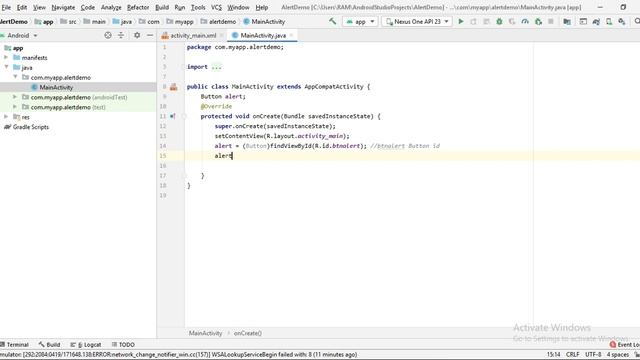Image resolution: width=640 pixels, height=360 pixels.
Task: Select the app module in the project tree
Action: click(18, 48)
